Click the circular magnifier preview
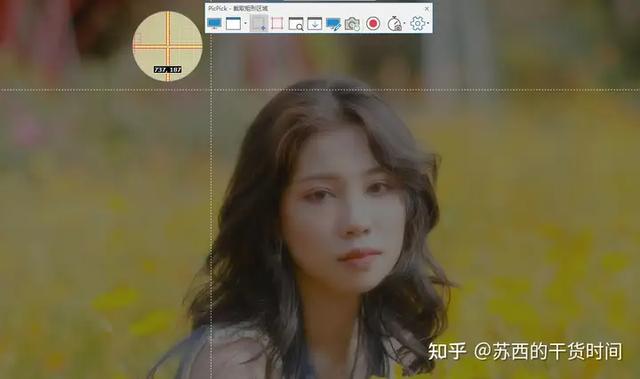640x379 pixels. coord(167,46)
